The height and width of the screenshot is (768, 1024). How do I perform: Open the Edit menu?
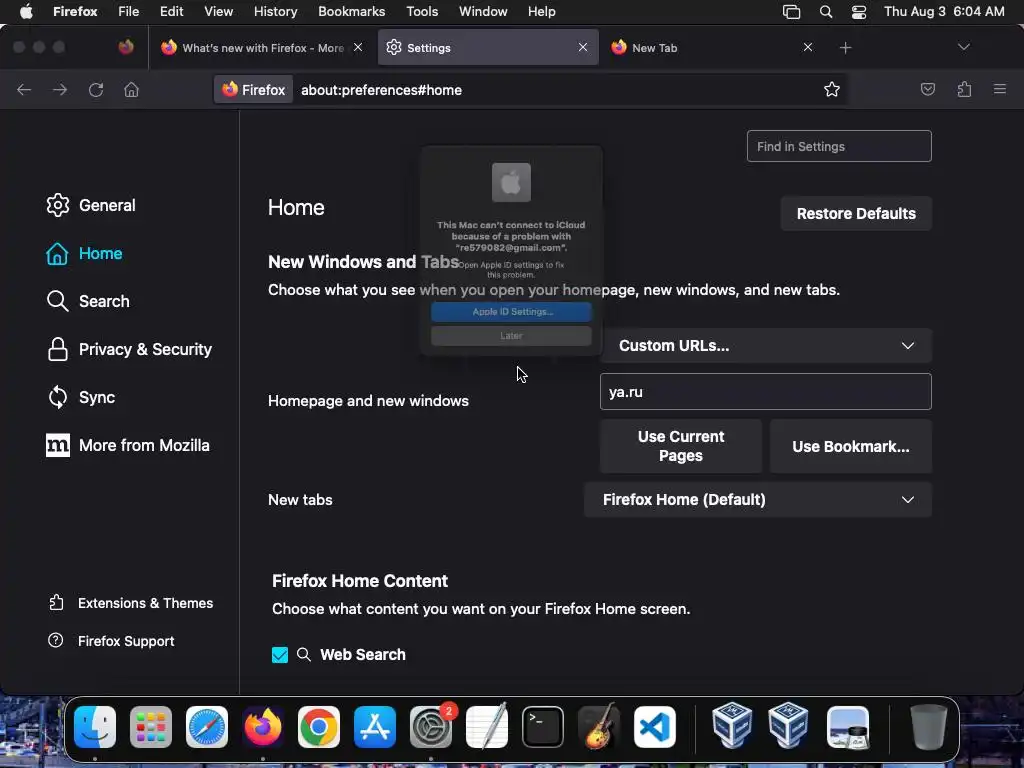tap(171, 11)
